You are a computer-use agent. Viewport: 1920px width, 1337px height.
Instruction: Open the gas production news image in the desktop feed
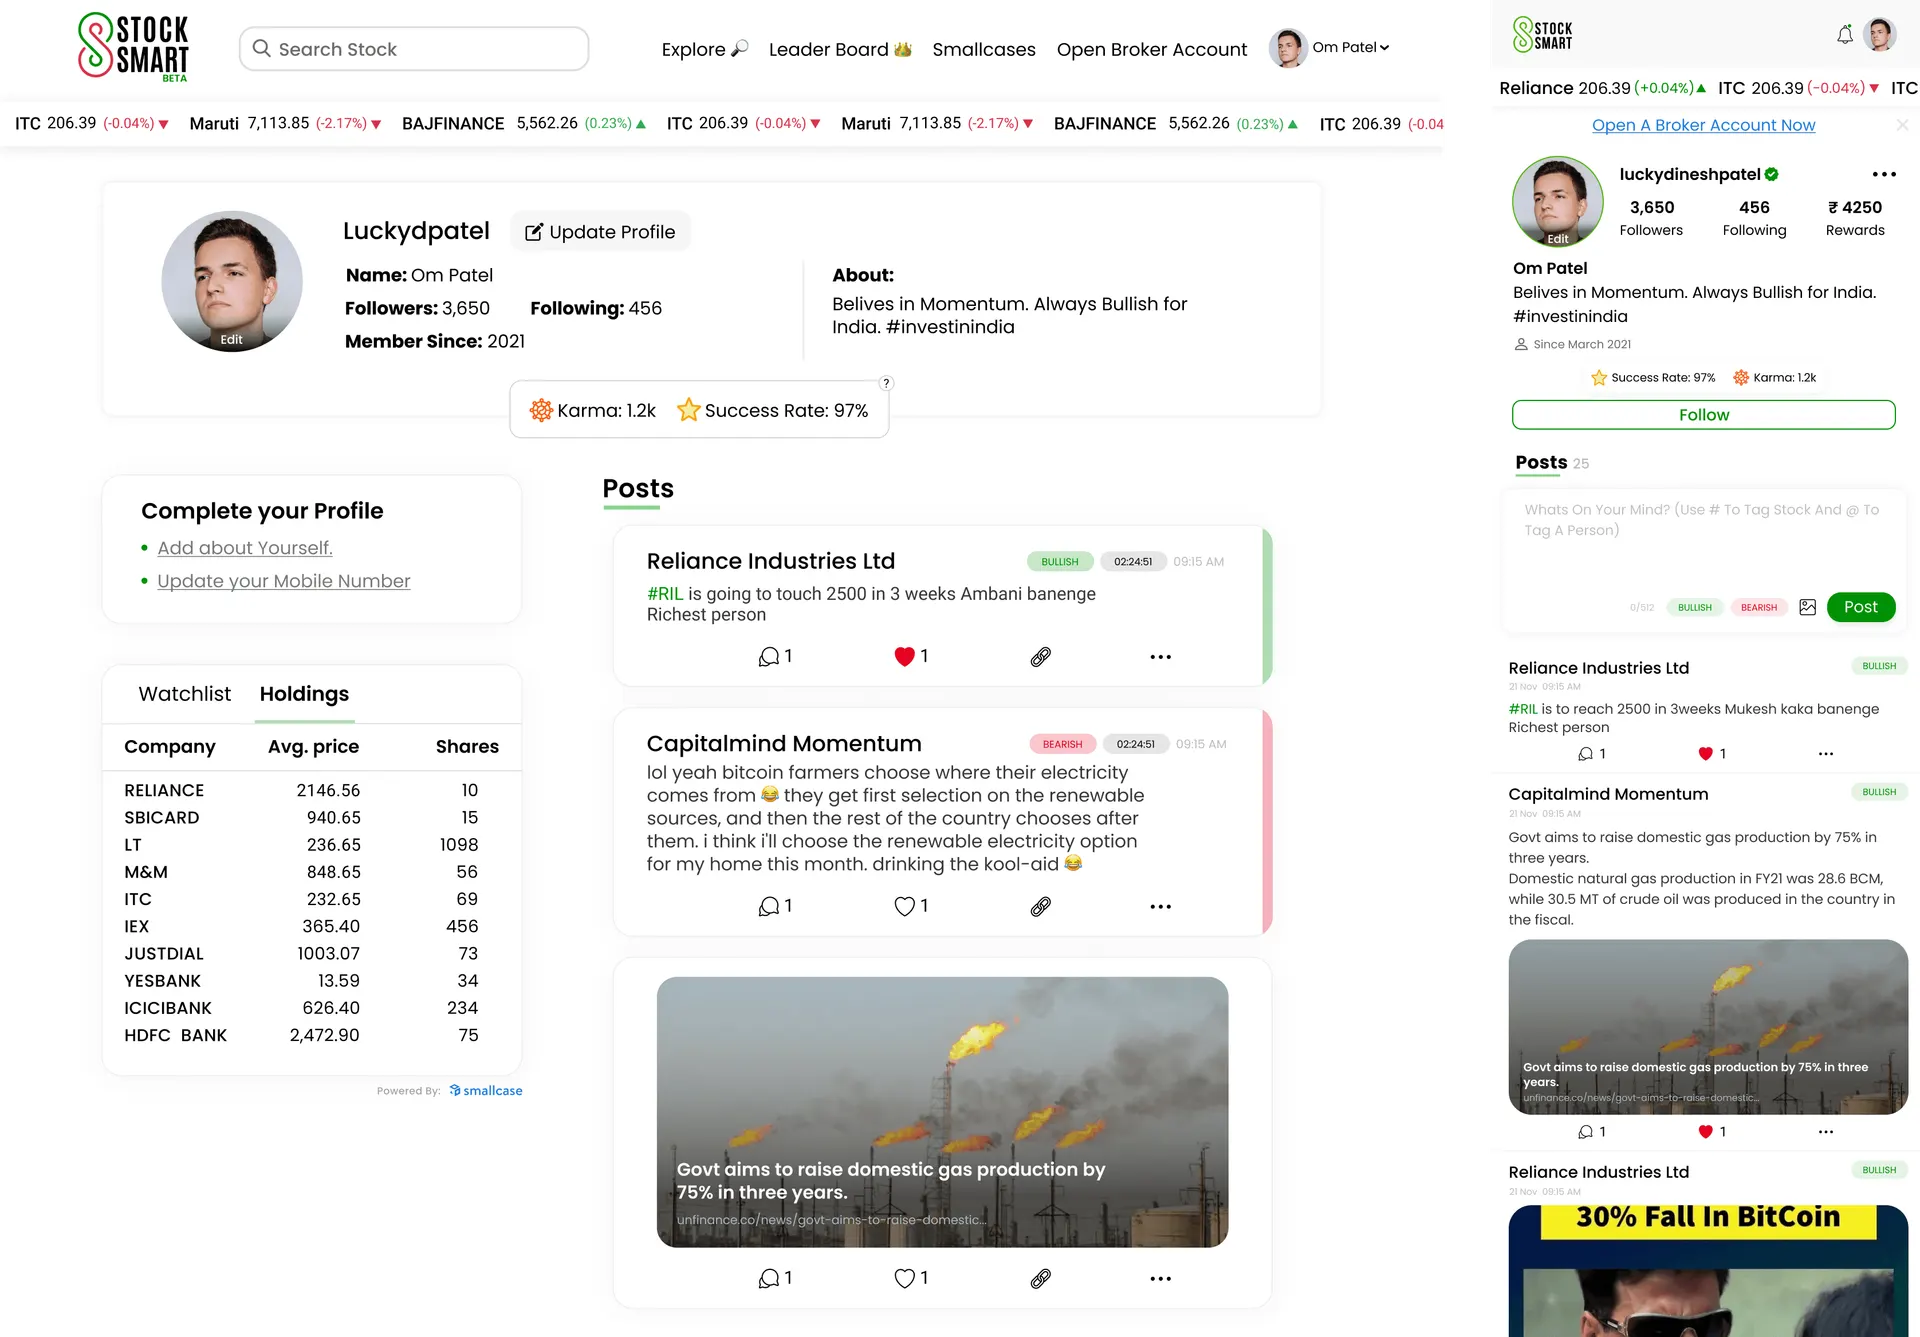[x=942, y=1112]
